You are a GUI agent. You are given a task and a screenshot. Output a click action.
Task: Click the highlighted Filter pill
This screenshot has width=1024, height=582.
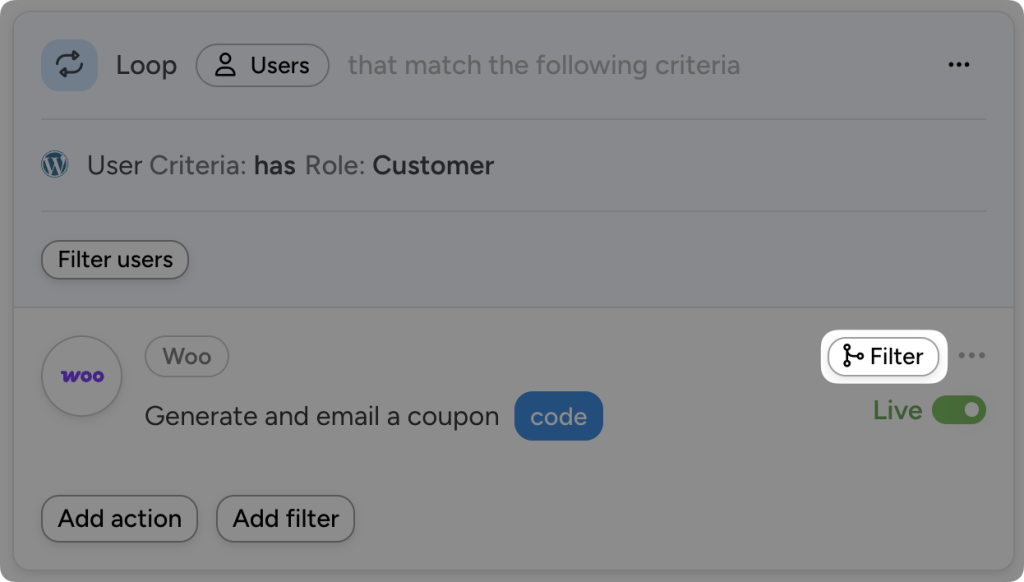(x=883, y=356)
